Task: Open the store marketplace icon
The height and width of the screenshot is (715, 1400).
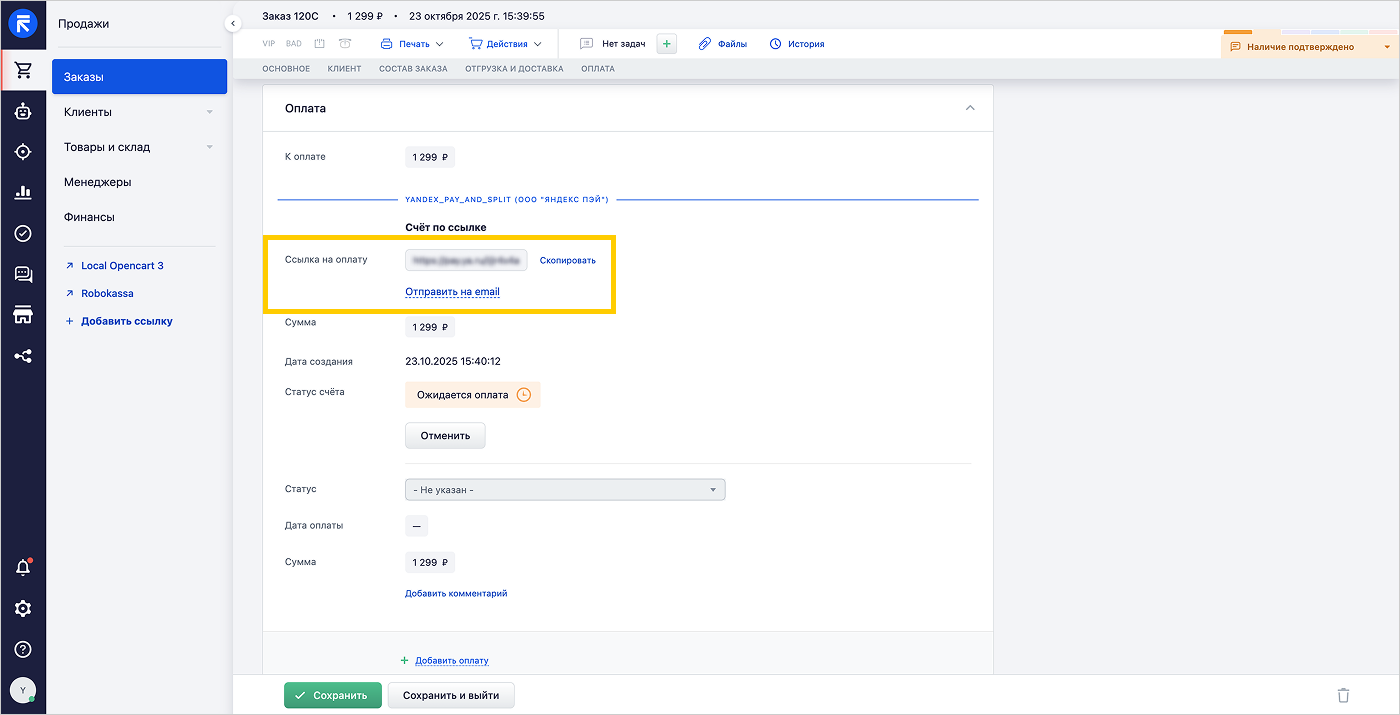Action: [x=23, y=315]
